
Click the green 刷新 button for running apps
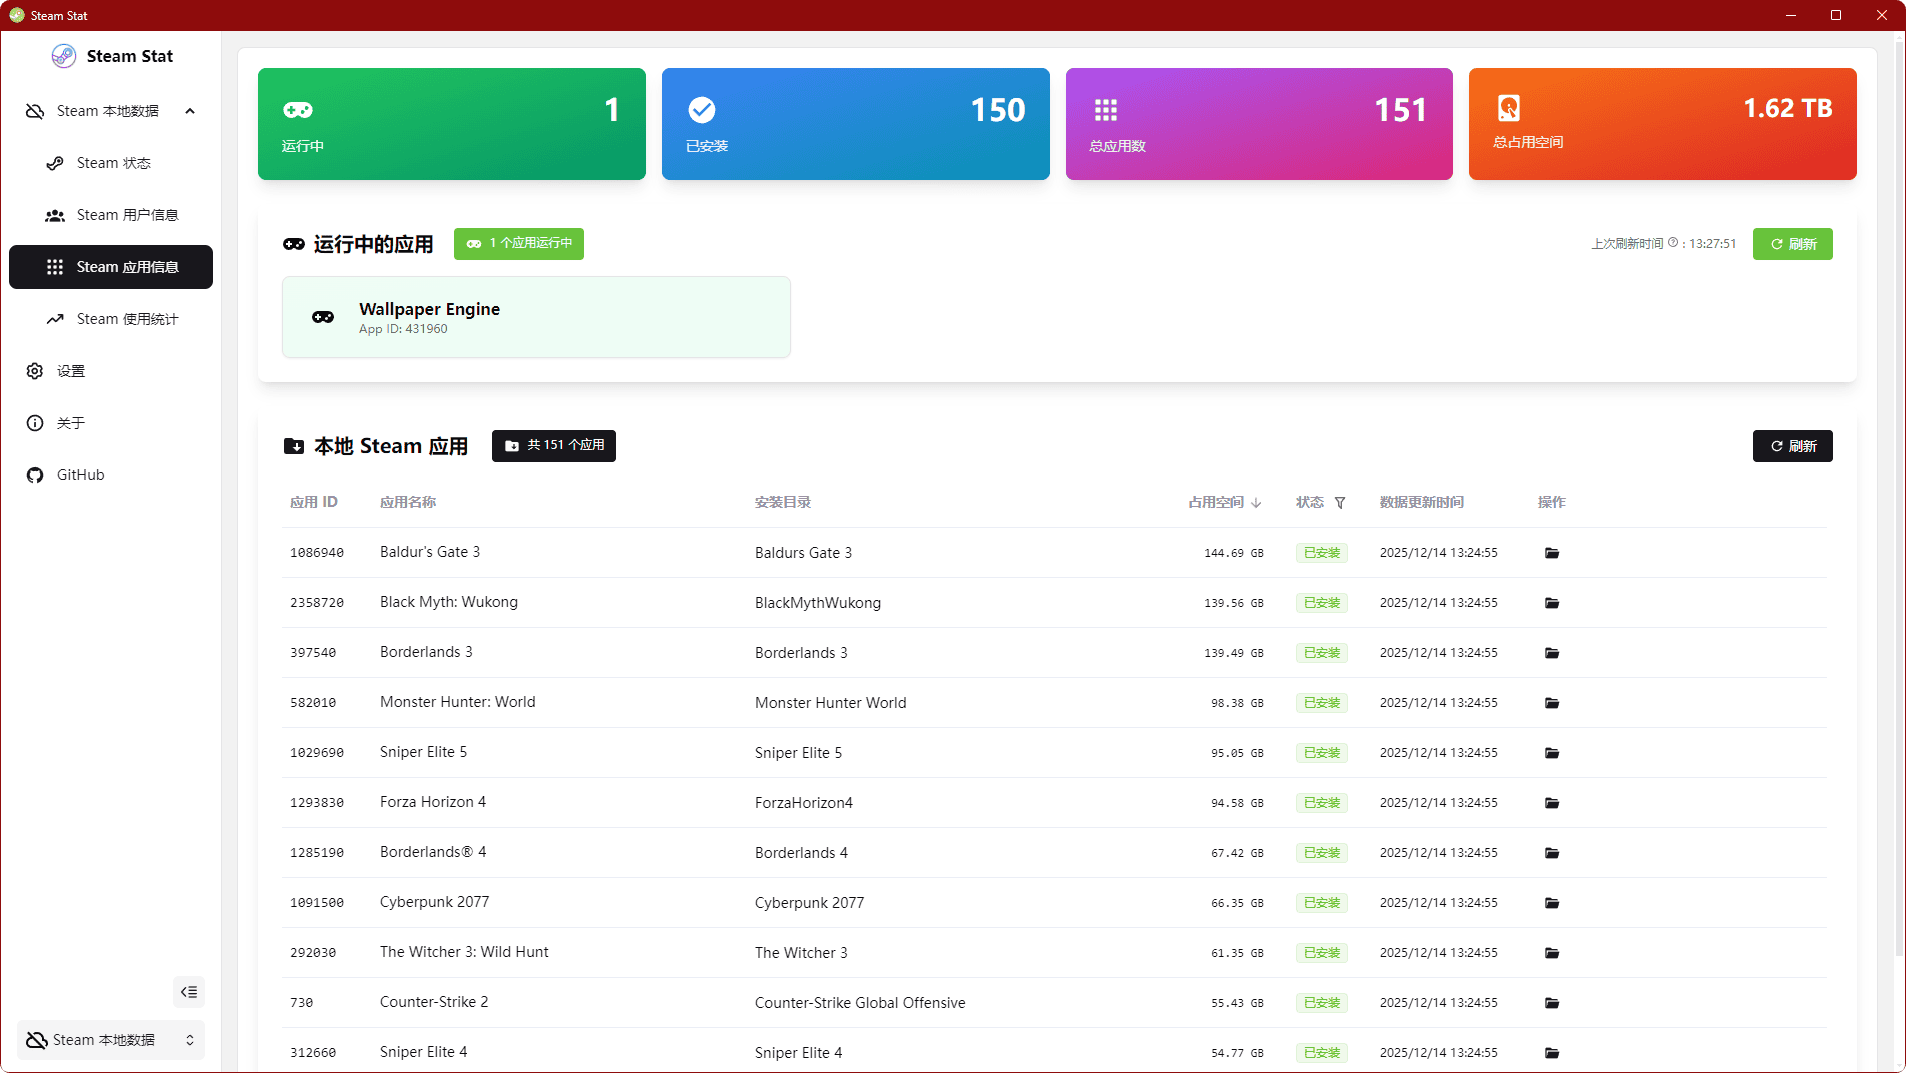(x=1792, y=244)
